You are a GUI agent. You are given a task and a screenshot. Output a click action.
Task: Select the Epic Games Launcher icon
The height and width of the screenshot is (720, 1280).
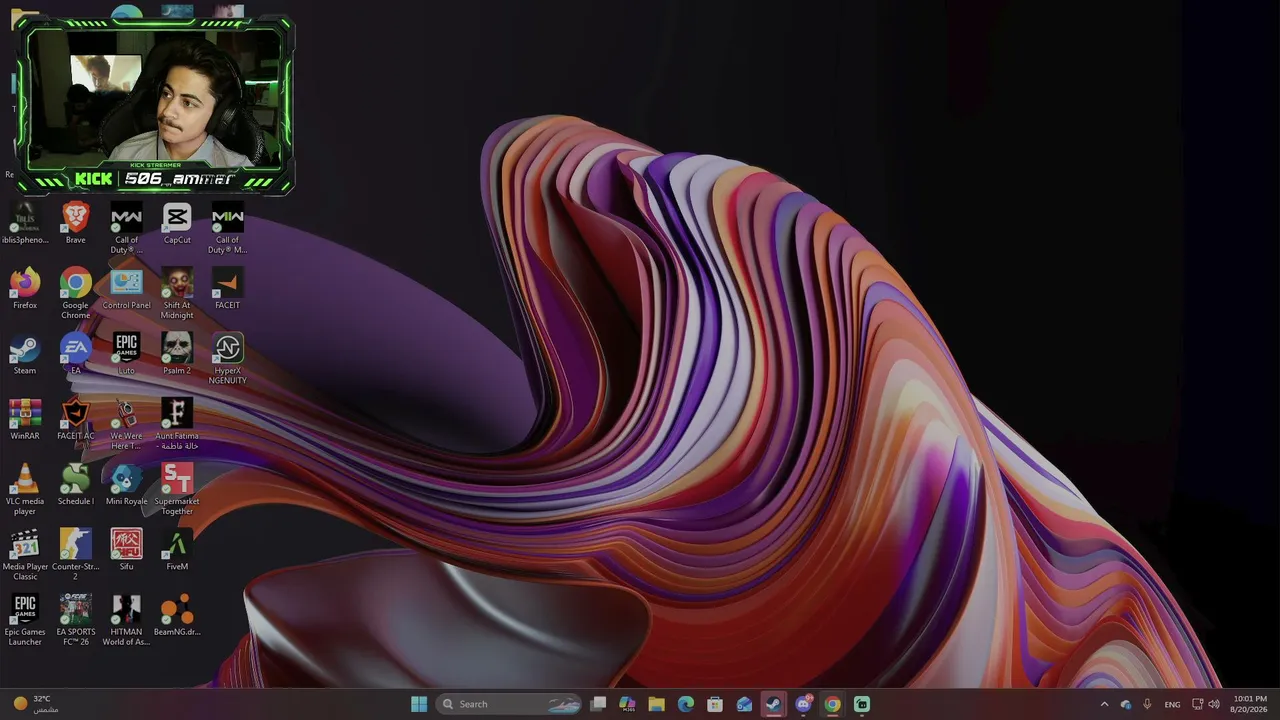[x=25, y=619]
